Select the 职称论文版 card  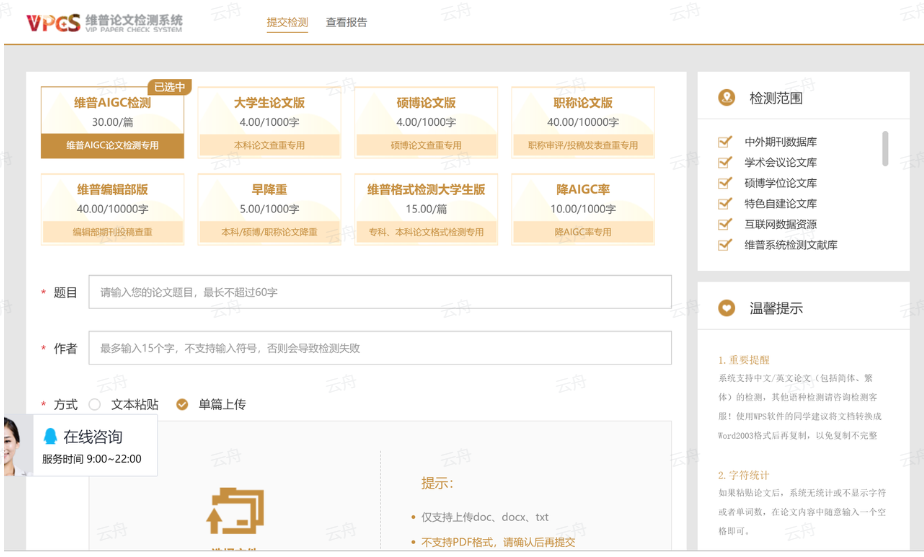pos(583,123)
